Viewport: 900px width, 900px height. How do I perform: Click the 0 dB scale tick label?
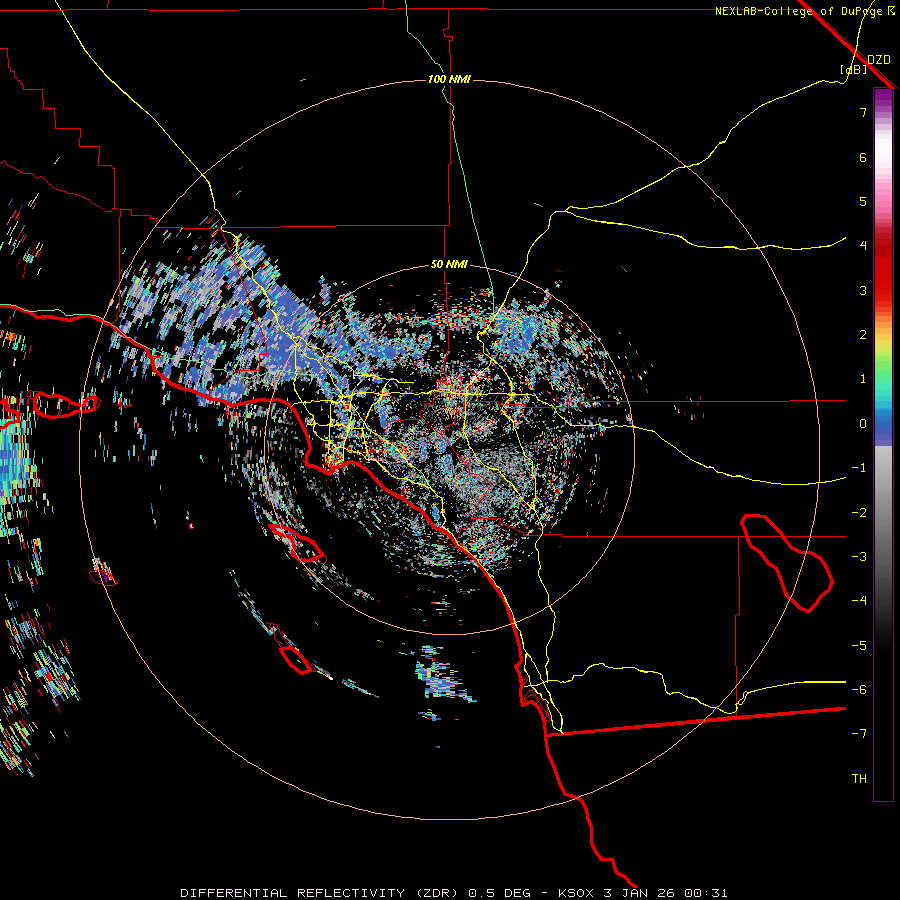point(863,424)
